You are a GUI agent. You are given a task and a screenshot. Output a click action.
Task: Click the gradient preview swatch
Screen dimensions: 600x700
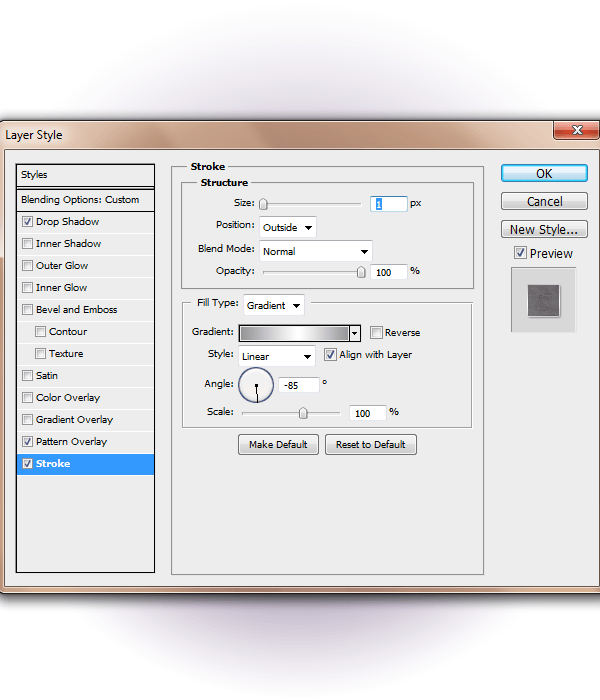pos(295,333)
